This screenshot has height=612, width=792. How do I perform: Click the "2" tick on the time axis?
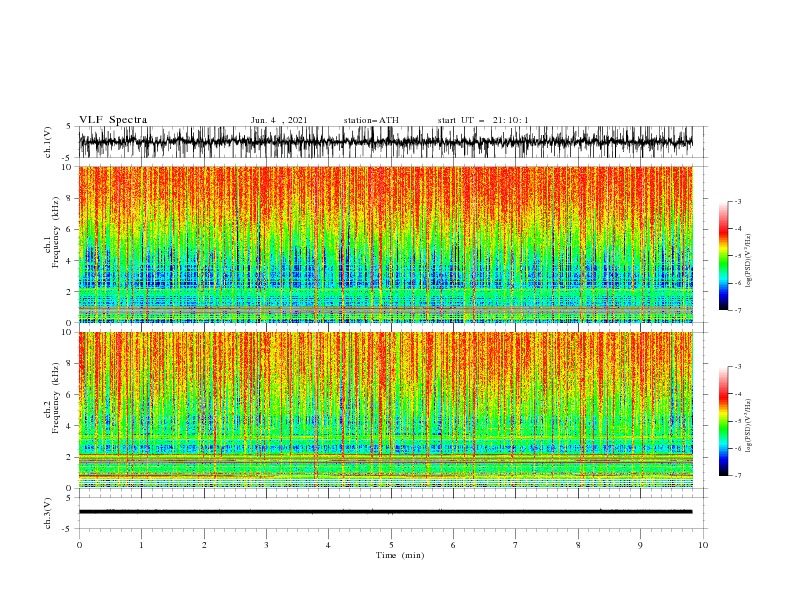(204, 545)
